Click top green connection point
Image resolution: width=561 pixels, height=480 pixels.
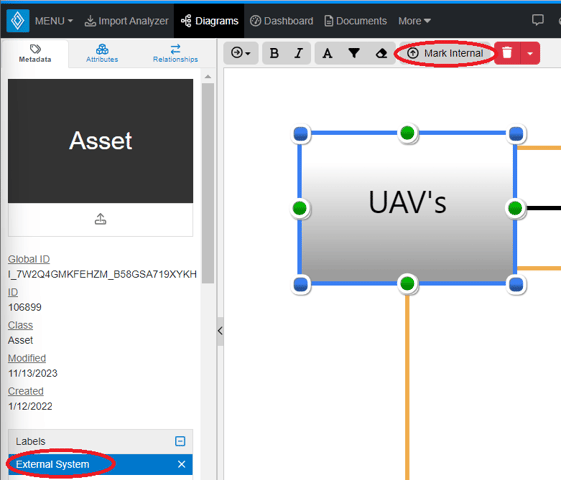pyautogui.click(x=407, y=133)
